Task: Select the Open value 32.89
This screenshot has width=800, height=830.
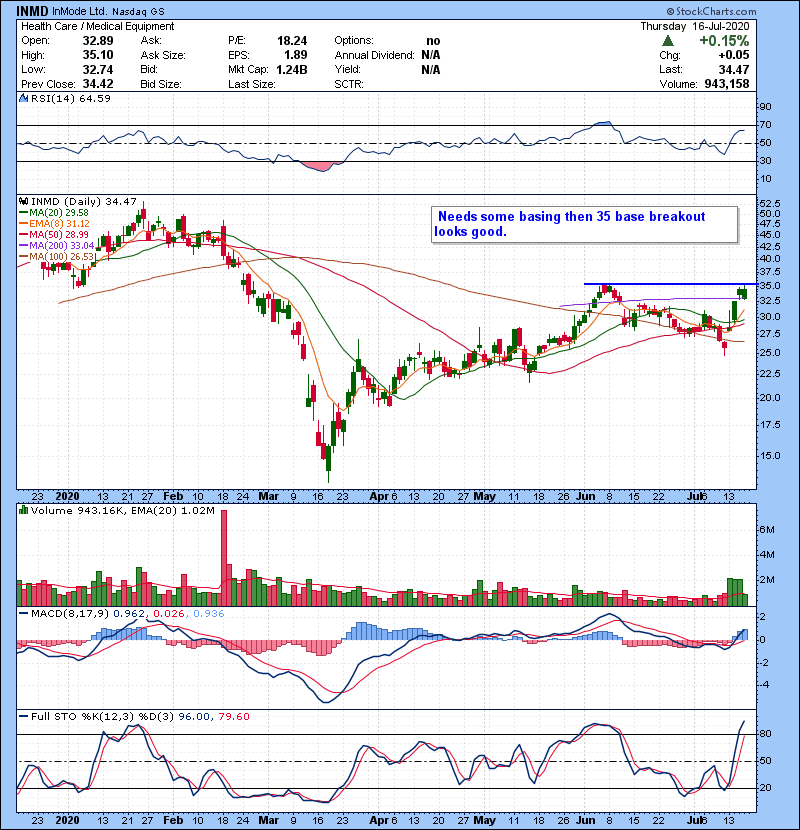Action: tap(98, 41)
